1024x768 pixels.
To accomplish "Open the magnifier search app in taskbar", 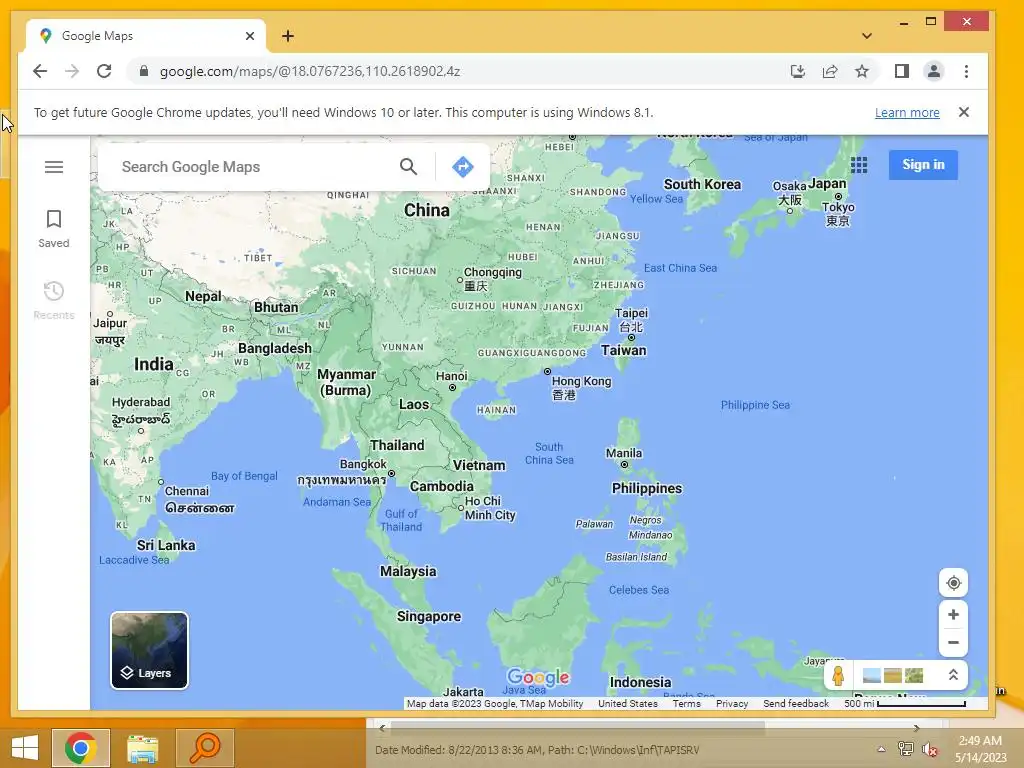I will [204, 748].
